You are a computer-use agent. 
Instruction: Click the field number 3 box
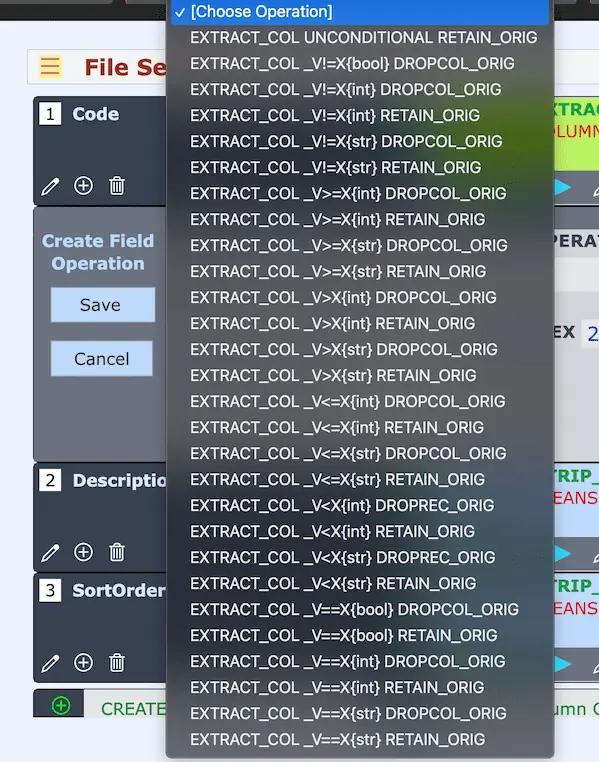50,590
